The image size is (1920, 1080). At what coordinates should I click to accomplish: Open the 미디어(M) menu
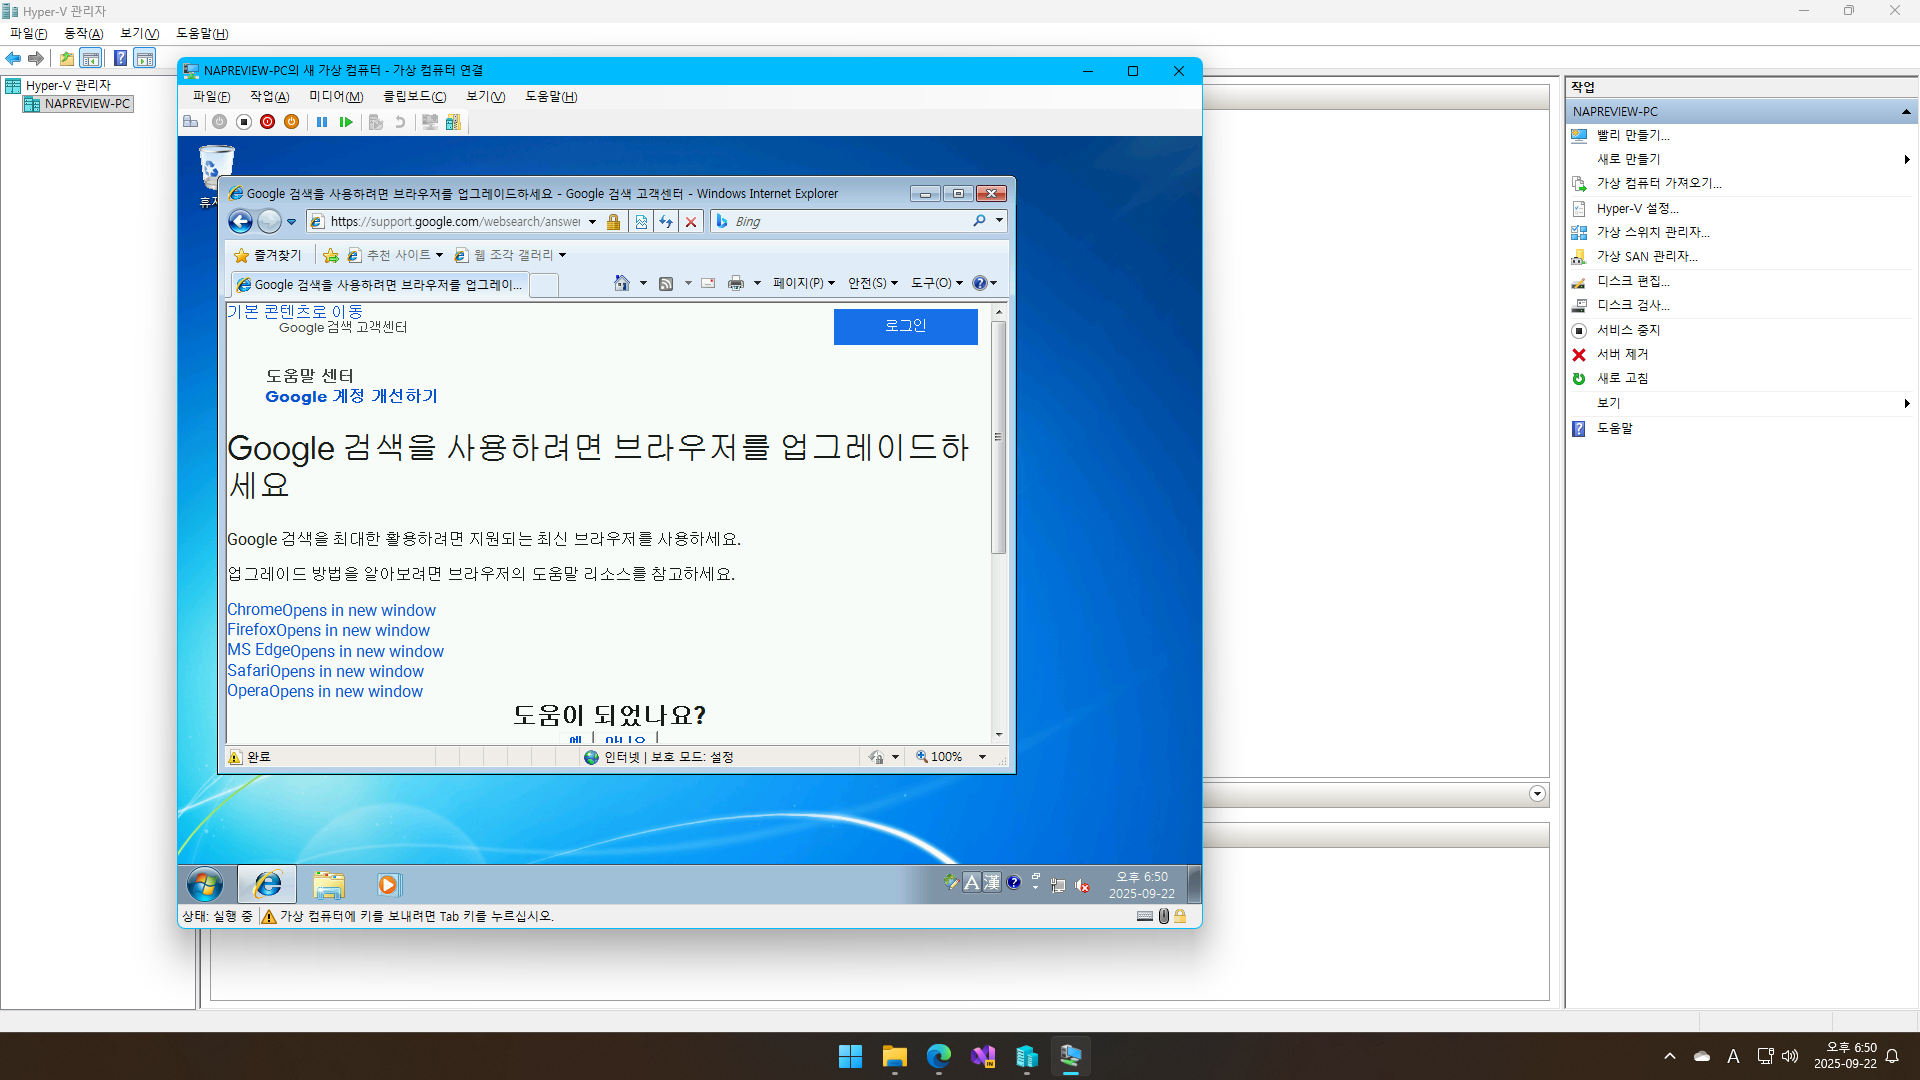click(336, 97)
